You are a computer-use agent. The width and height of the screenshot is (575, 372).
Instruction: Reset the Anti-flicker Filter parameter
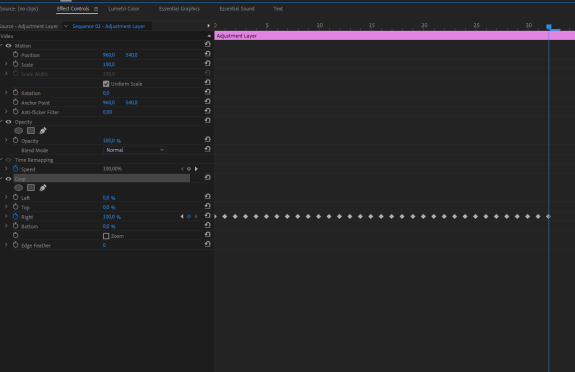pos(208,111)
